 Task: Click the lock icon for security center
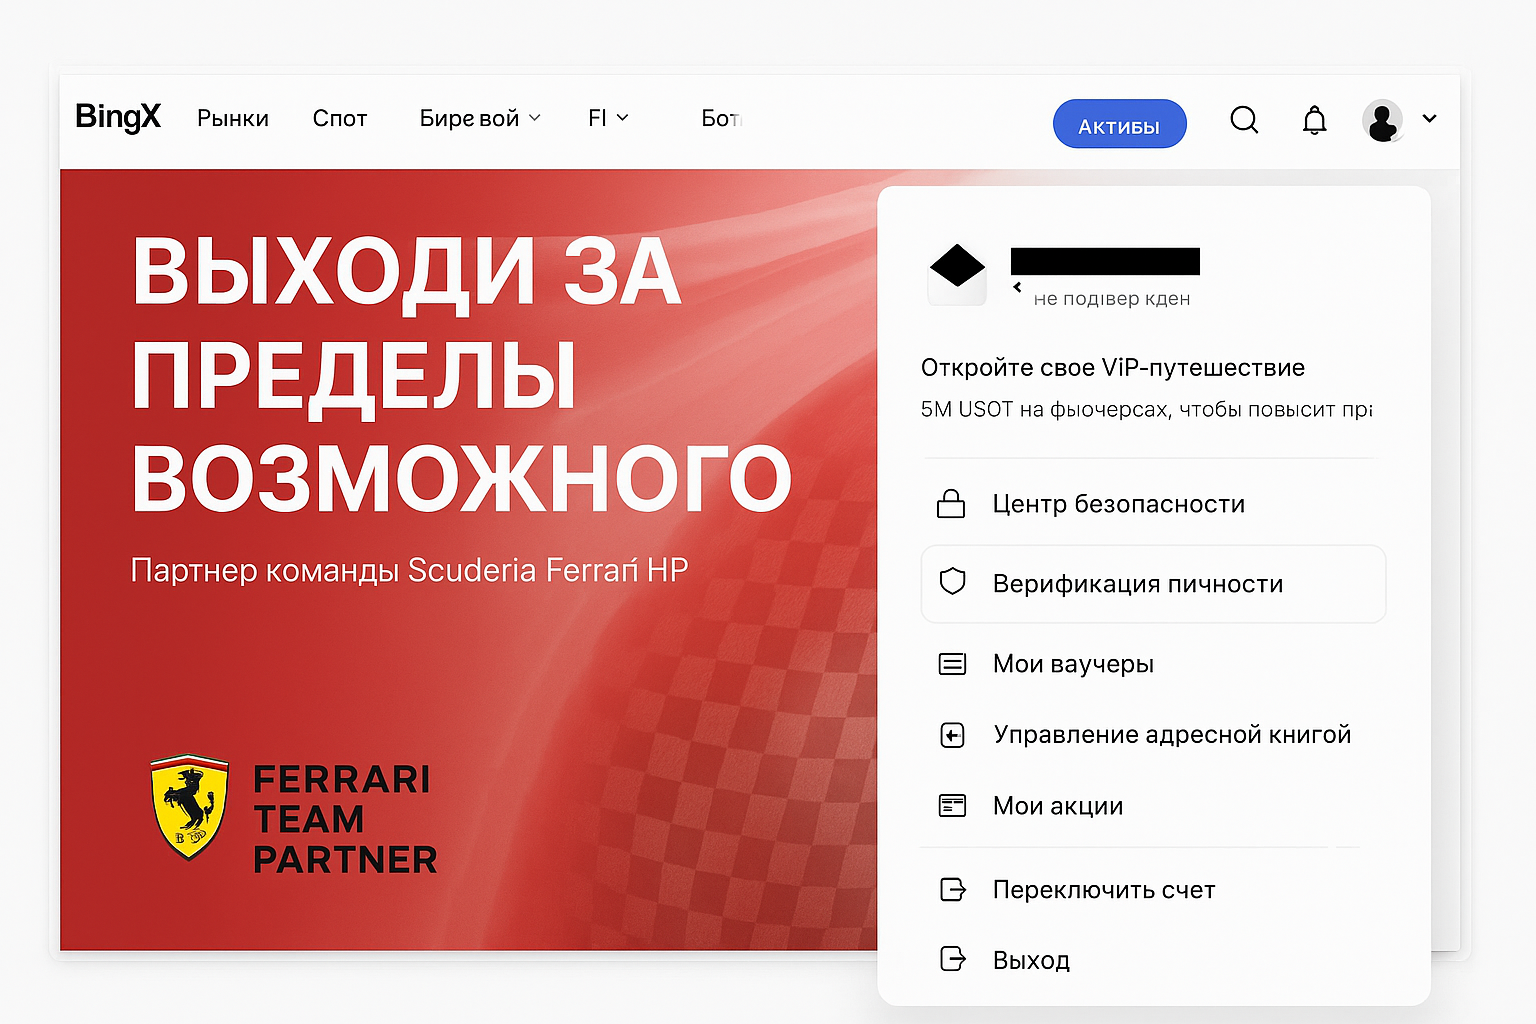[x=951, y=503]
